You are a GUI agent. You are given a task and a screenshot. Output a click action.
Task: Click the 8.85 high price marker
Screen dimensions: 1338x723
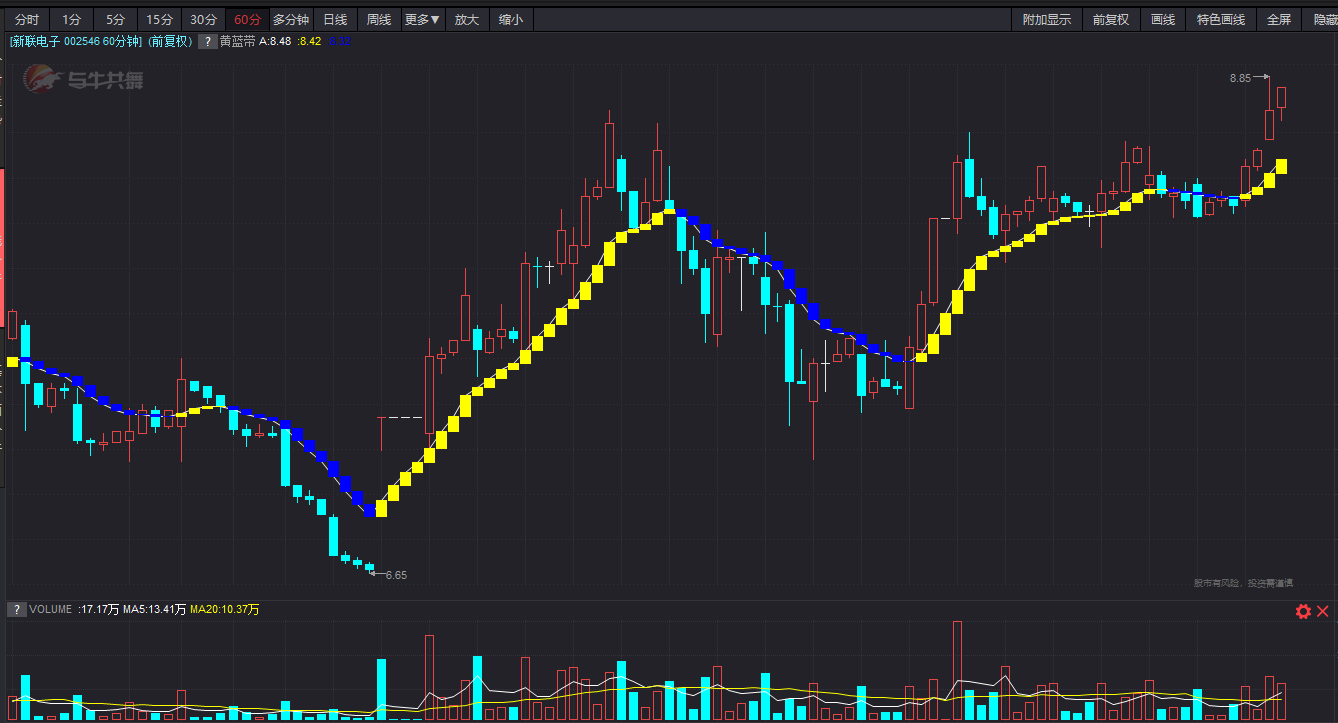[1240, 77]
